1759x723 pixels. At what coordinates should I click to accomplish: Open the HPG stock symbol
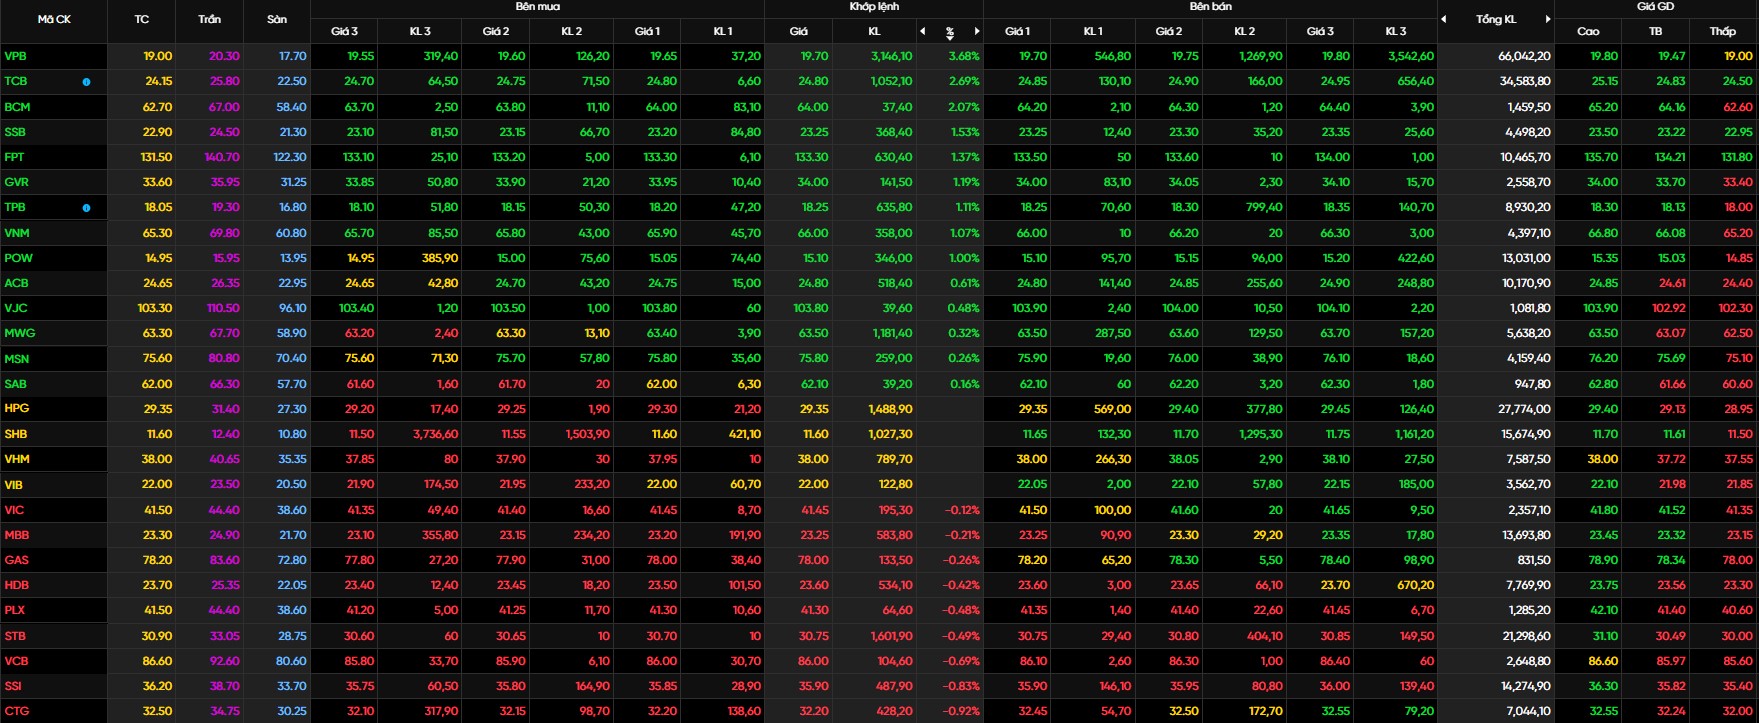pyautogui.click(x=16, y=408)
